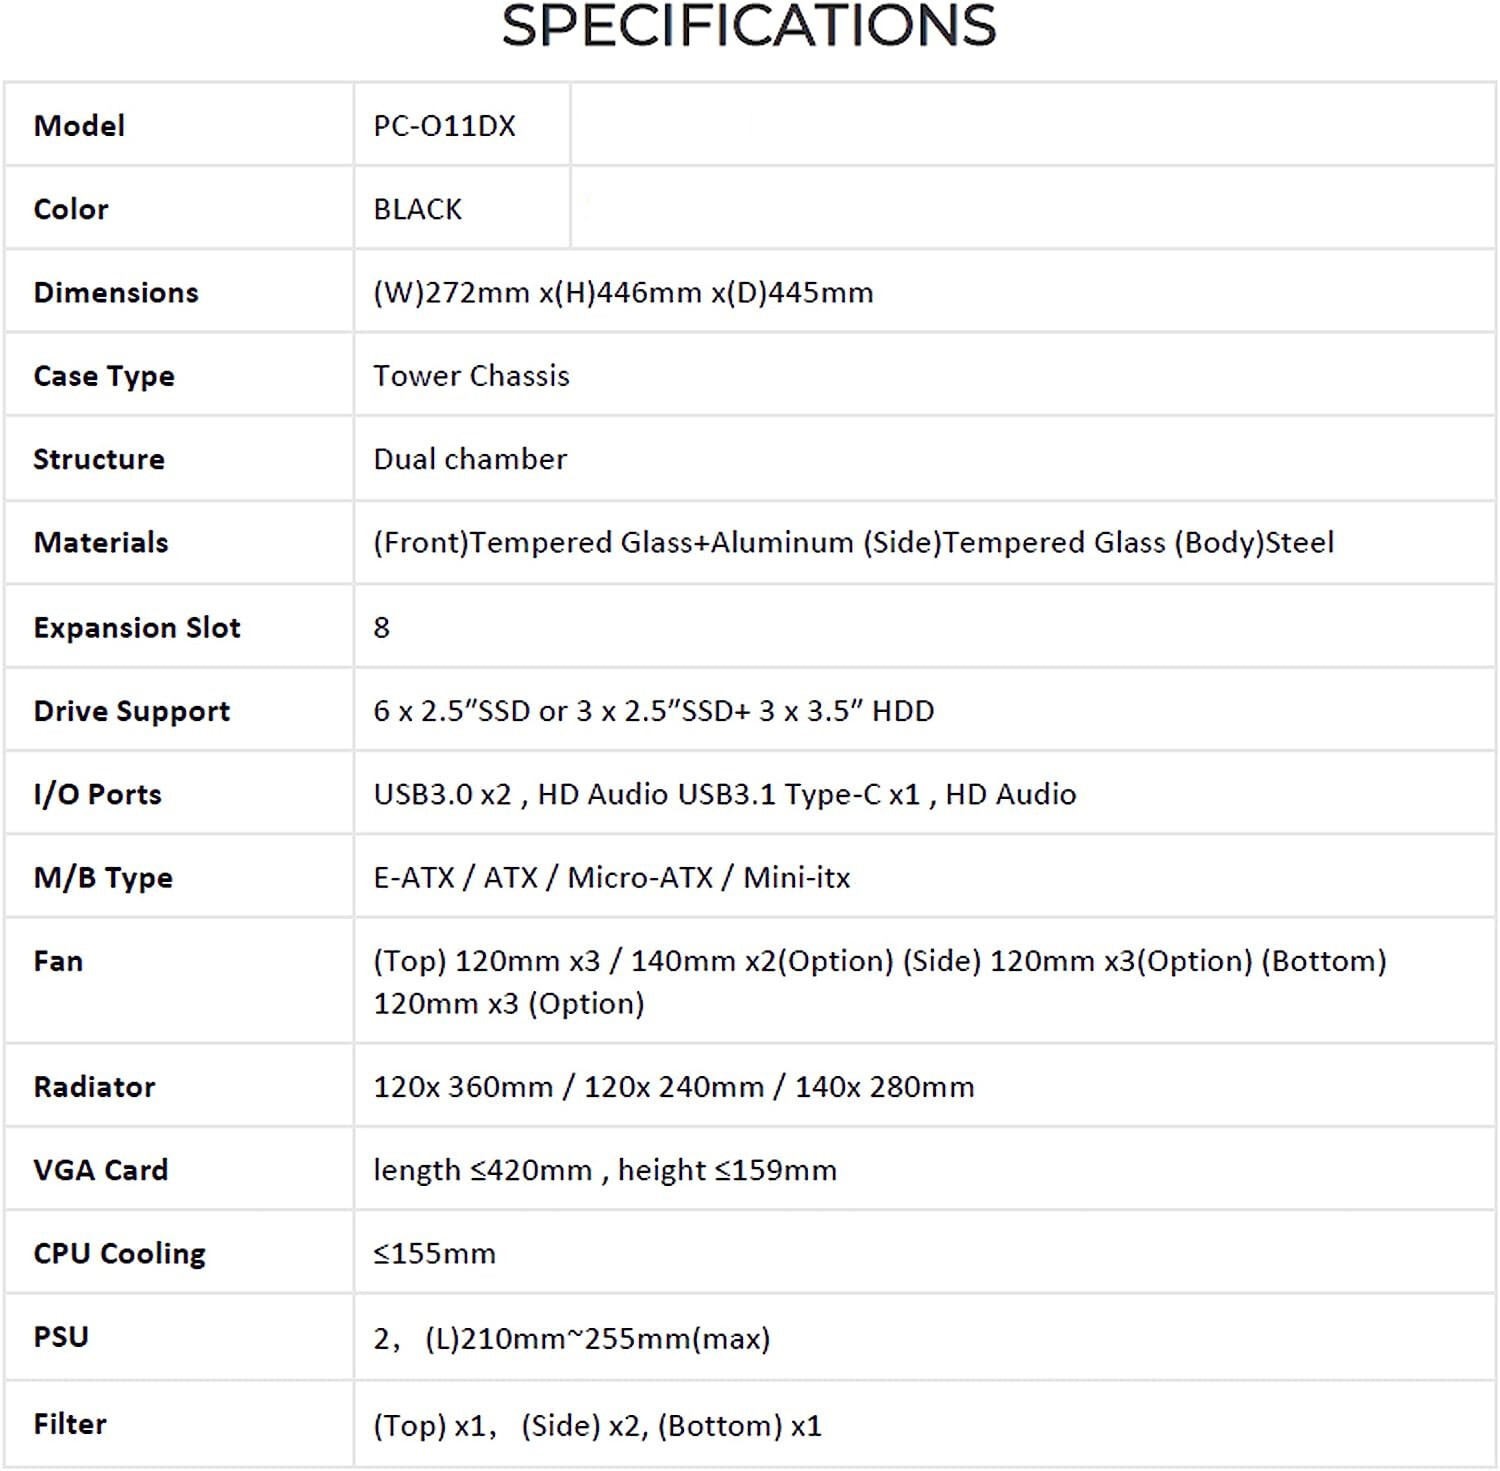1500x1471 pixels.
Task: Select the Model label cell
Action: [x=179, y=125]
